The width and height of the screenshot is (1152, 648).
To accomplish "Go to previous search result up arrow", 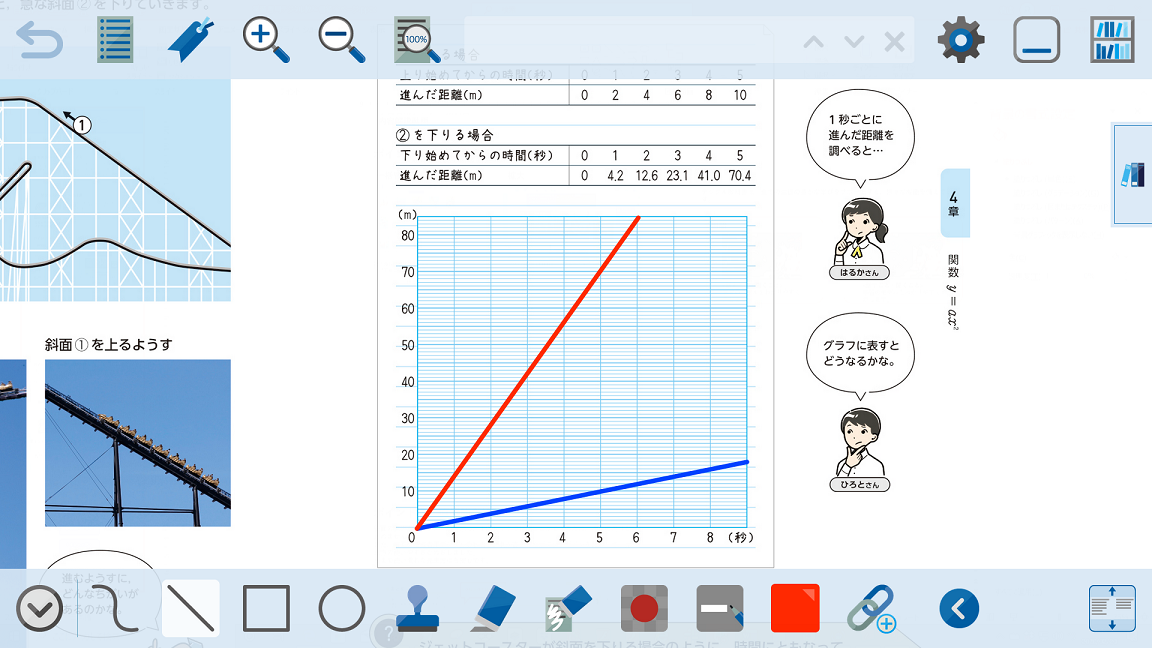I will (x=813, y=42).
